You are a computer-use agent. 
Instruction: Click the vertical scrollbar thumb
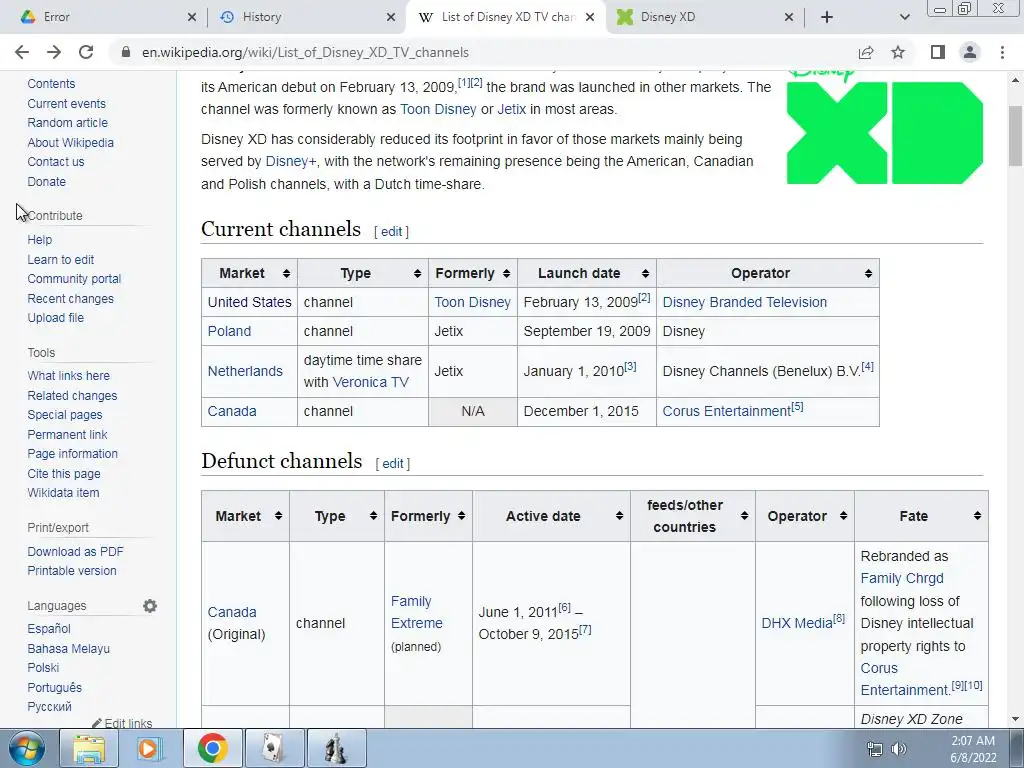pyautogui.click(x=1016, y=136)
